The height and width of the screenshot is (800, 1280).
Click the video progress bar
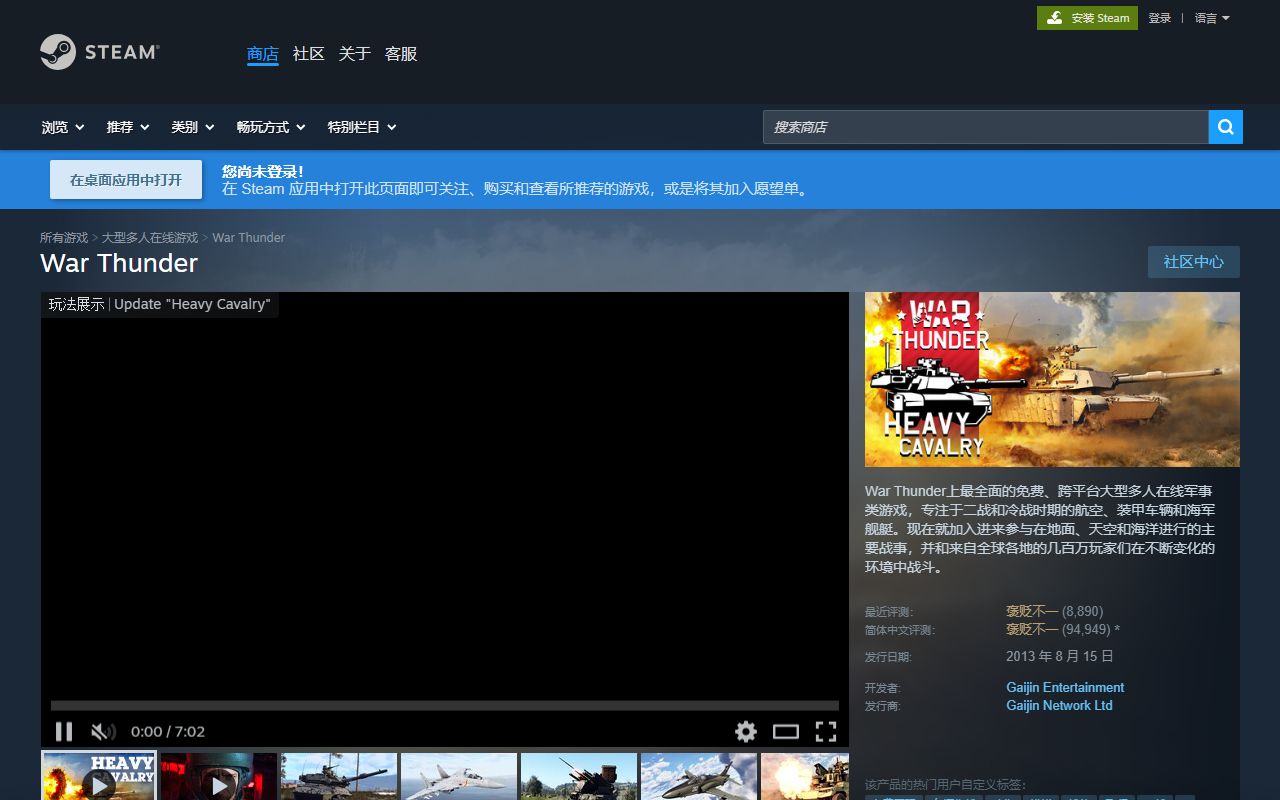[445, 706]
